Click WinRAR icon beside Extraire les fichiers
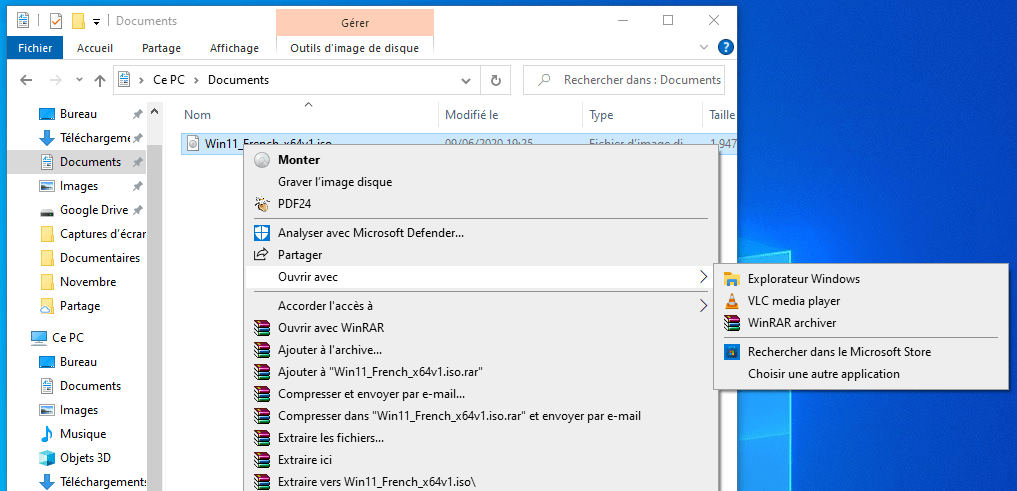The image size is (1017, 491). [x=261, y=438]
